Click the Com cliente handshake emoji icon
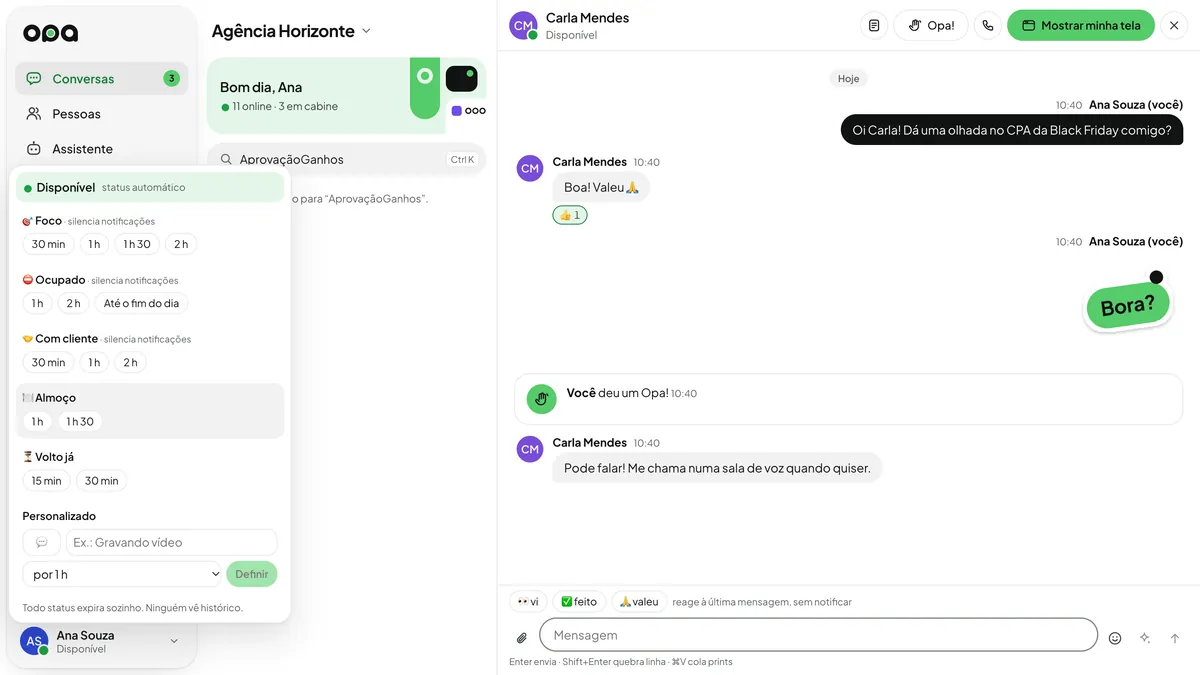 pos(27,339)
